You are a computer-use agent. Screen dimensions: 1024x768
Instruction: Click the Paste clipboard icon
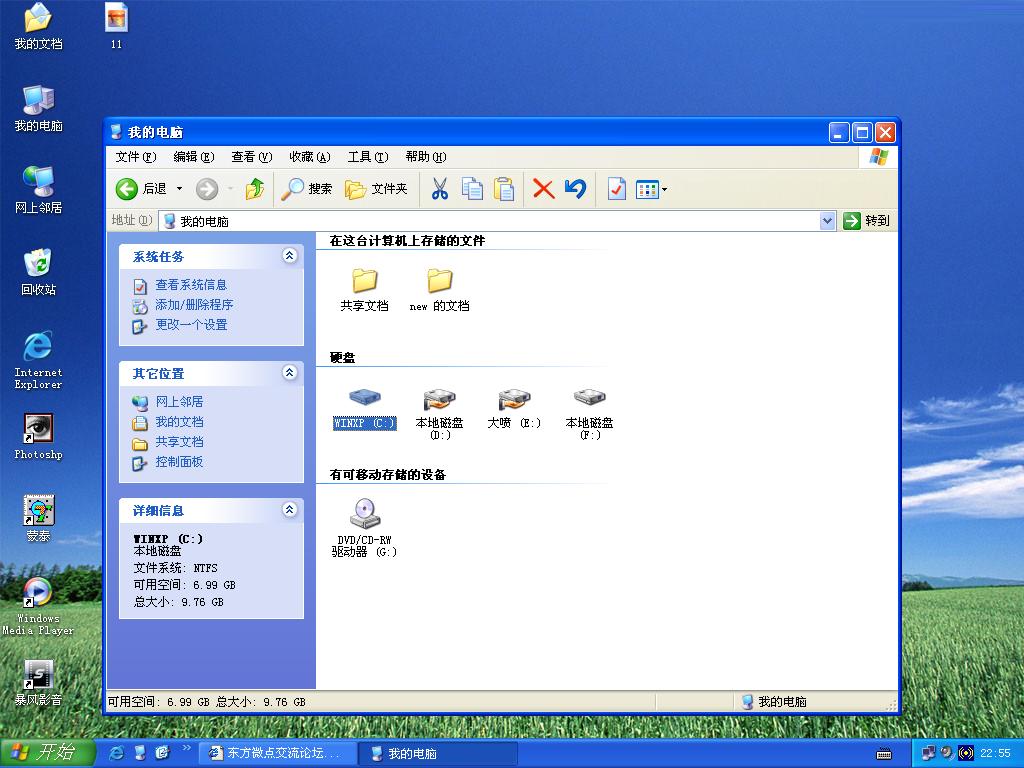pyautogui.click(x=504, y=189)
